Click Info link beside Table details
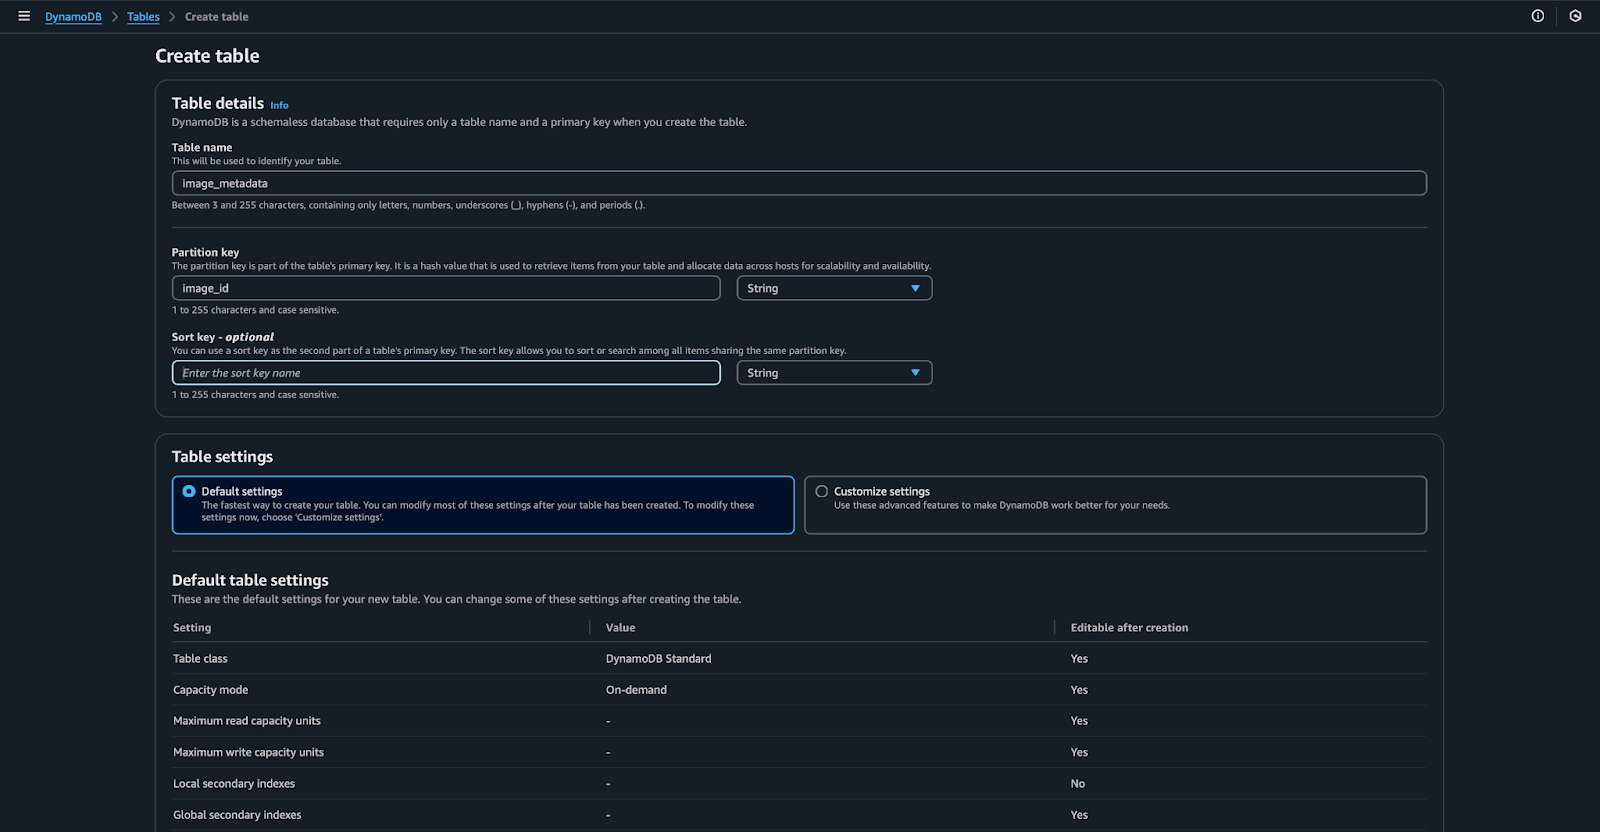The width and height of the screenshot is (1600, 832). click(x=279, y=105)
